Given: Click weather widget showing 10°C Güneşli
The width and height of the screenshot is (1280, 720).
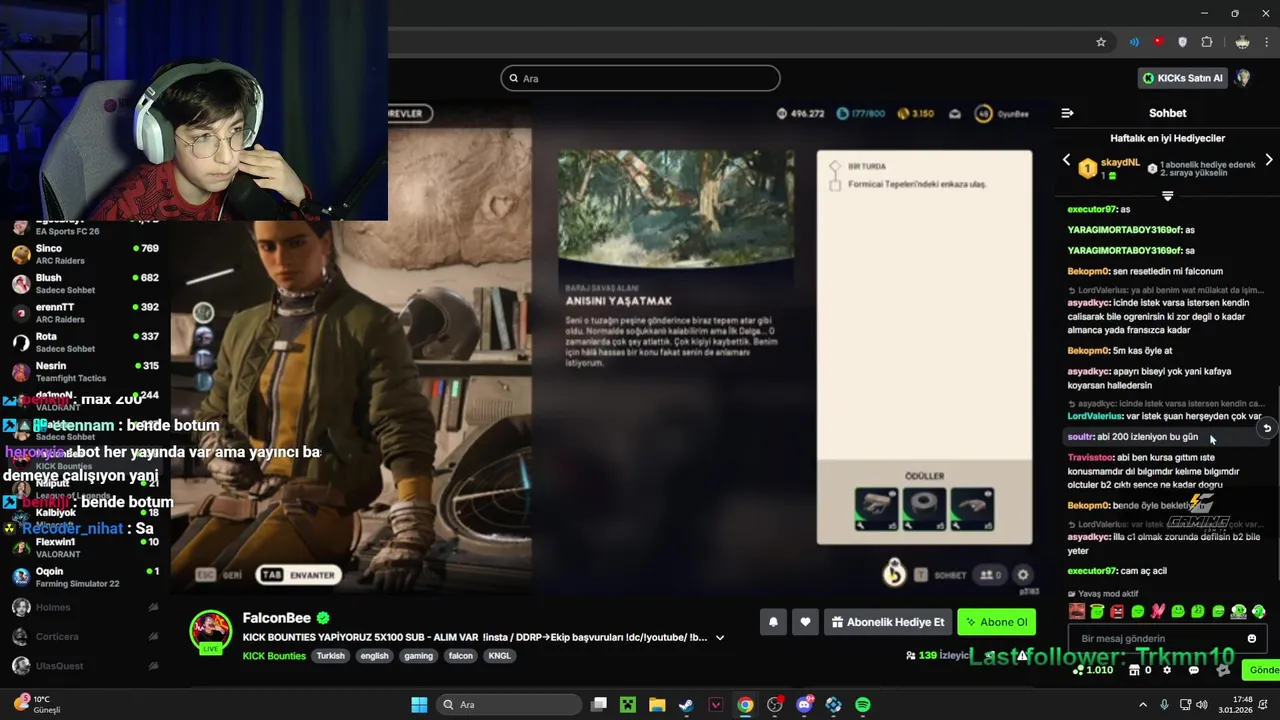Looking at the screenshot, I should 38,704.
